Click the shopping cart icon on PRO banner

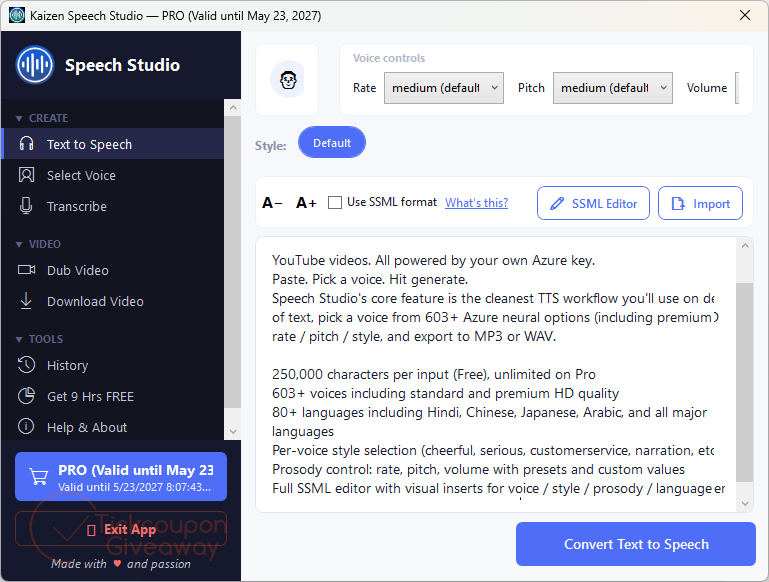pyautogui.click(x=38, y=476)
